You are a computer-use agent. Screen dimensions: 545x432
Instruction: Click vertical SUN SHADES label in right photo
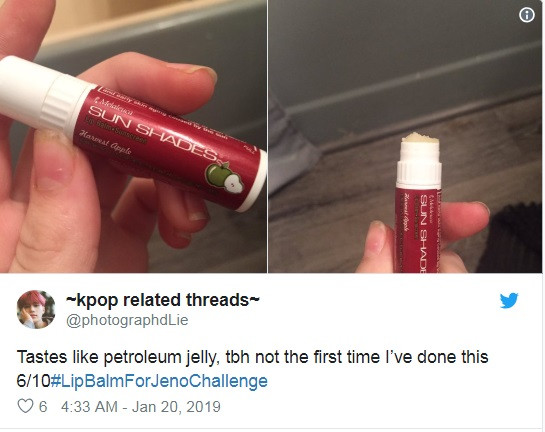tap(423, 233)
